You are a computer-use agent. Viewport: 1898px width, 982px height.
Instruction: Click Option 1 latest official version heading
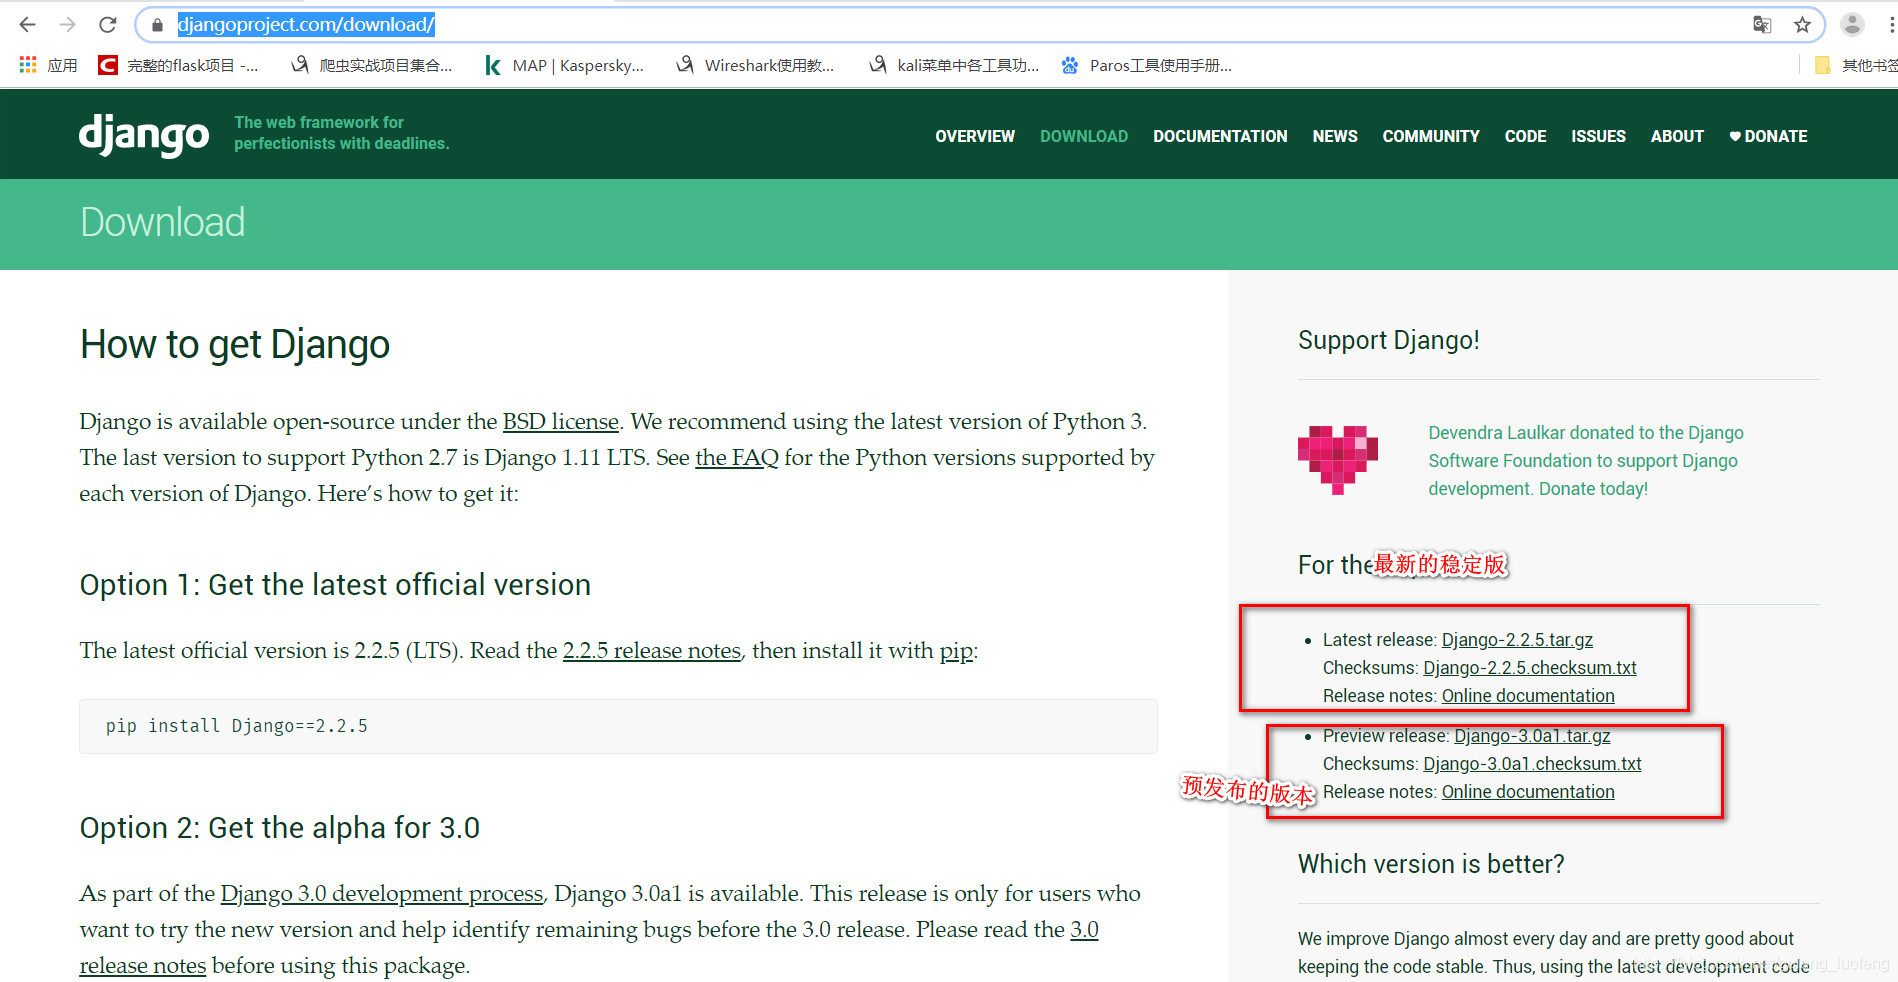tap(335, 585)
